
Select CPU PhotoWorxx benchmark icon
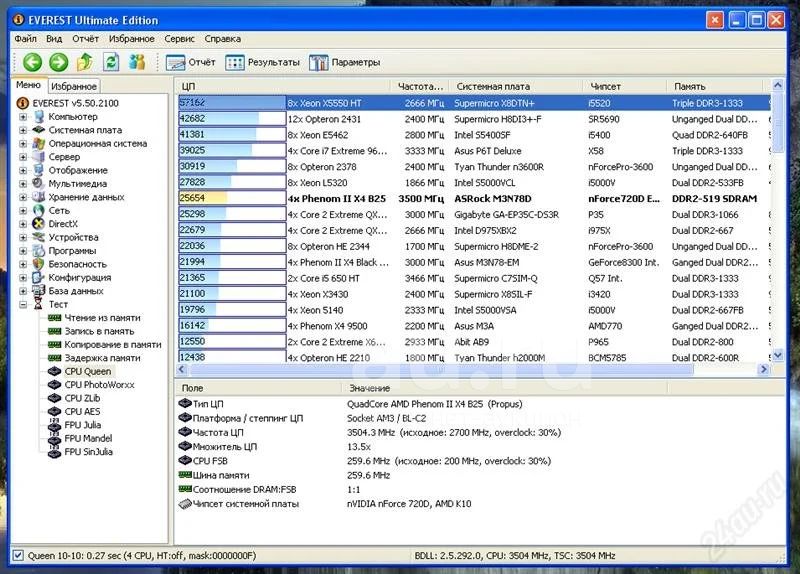coord(55,385)
